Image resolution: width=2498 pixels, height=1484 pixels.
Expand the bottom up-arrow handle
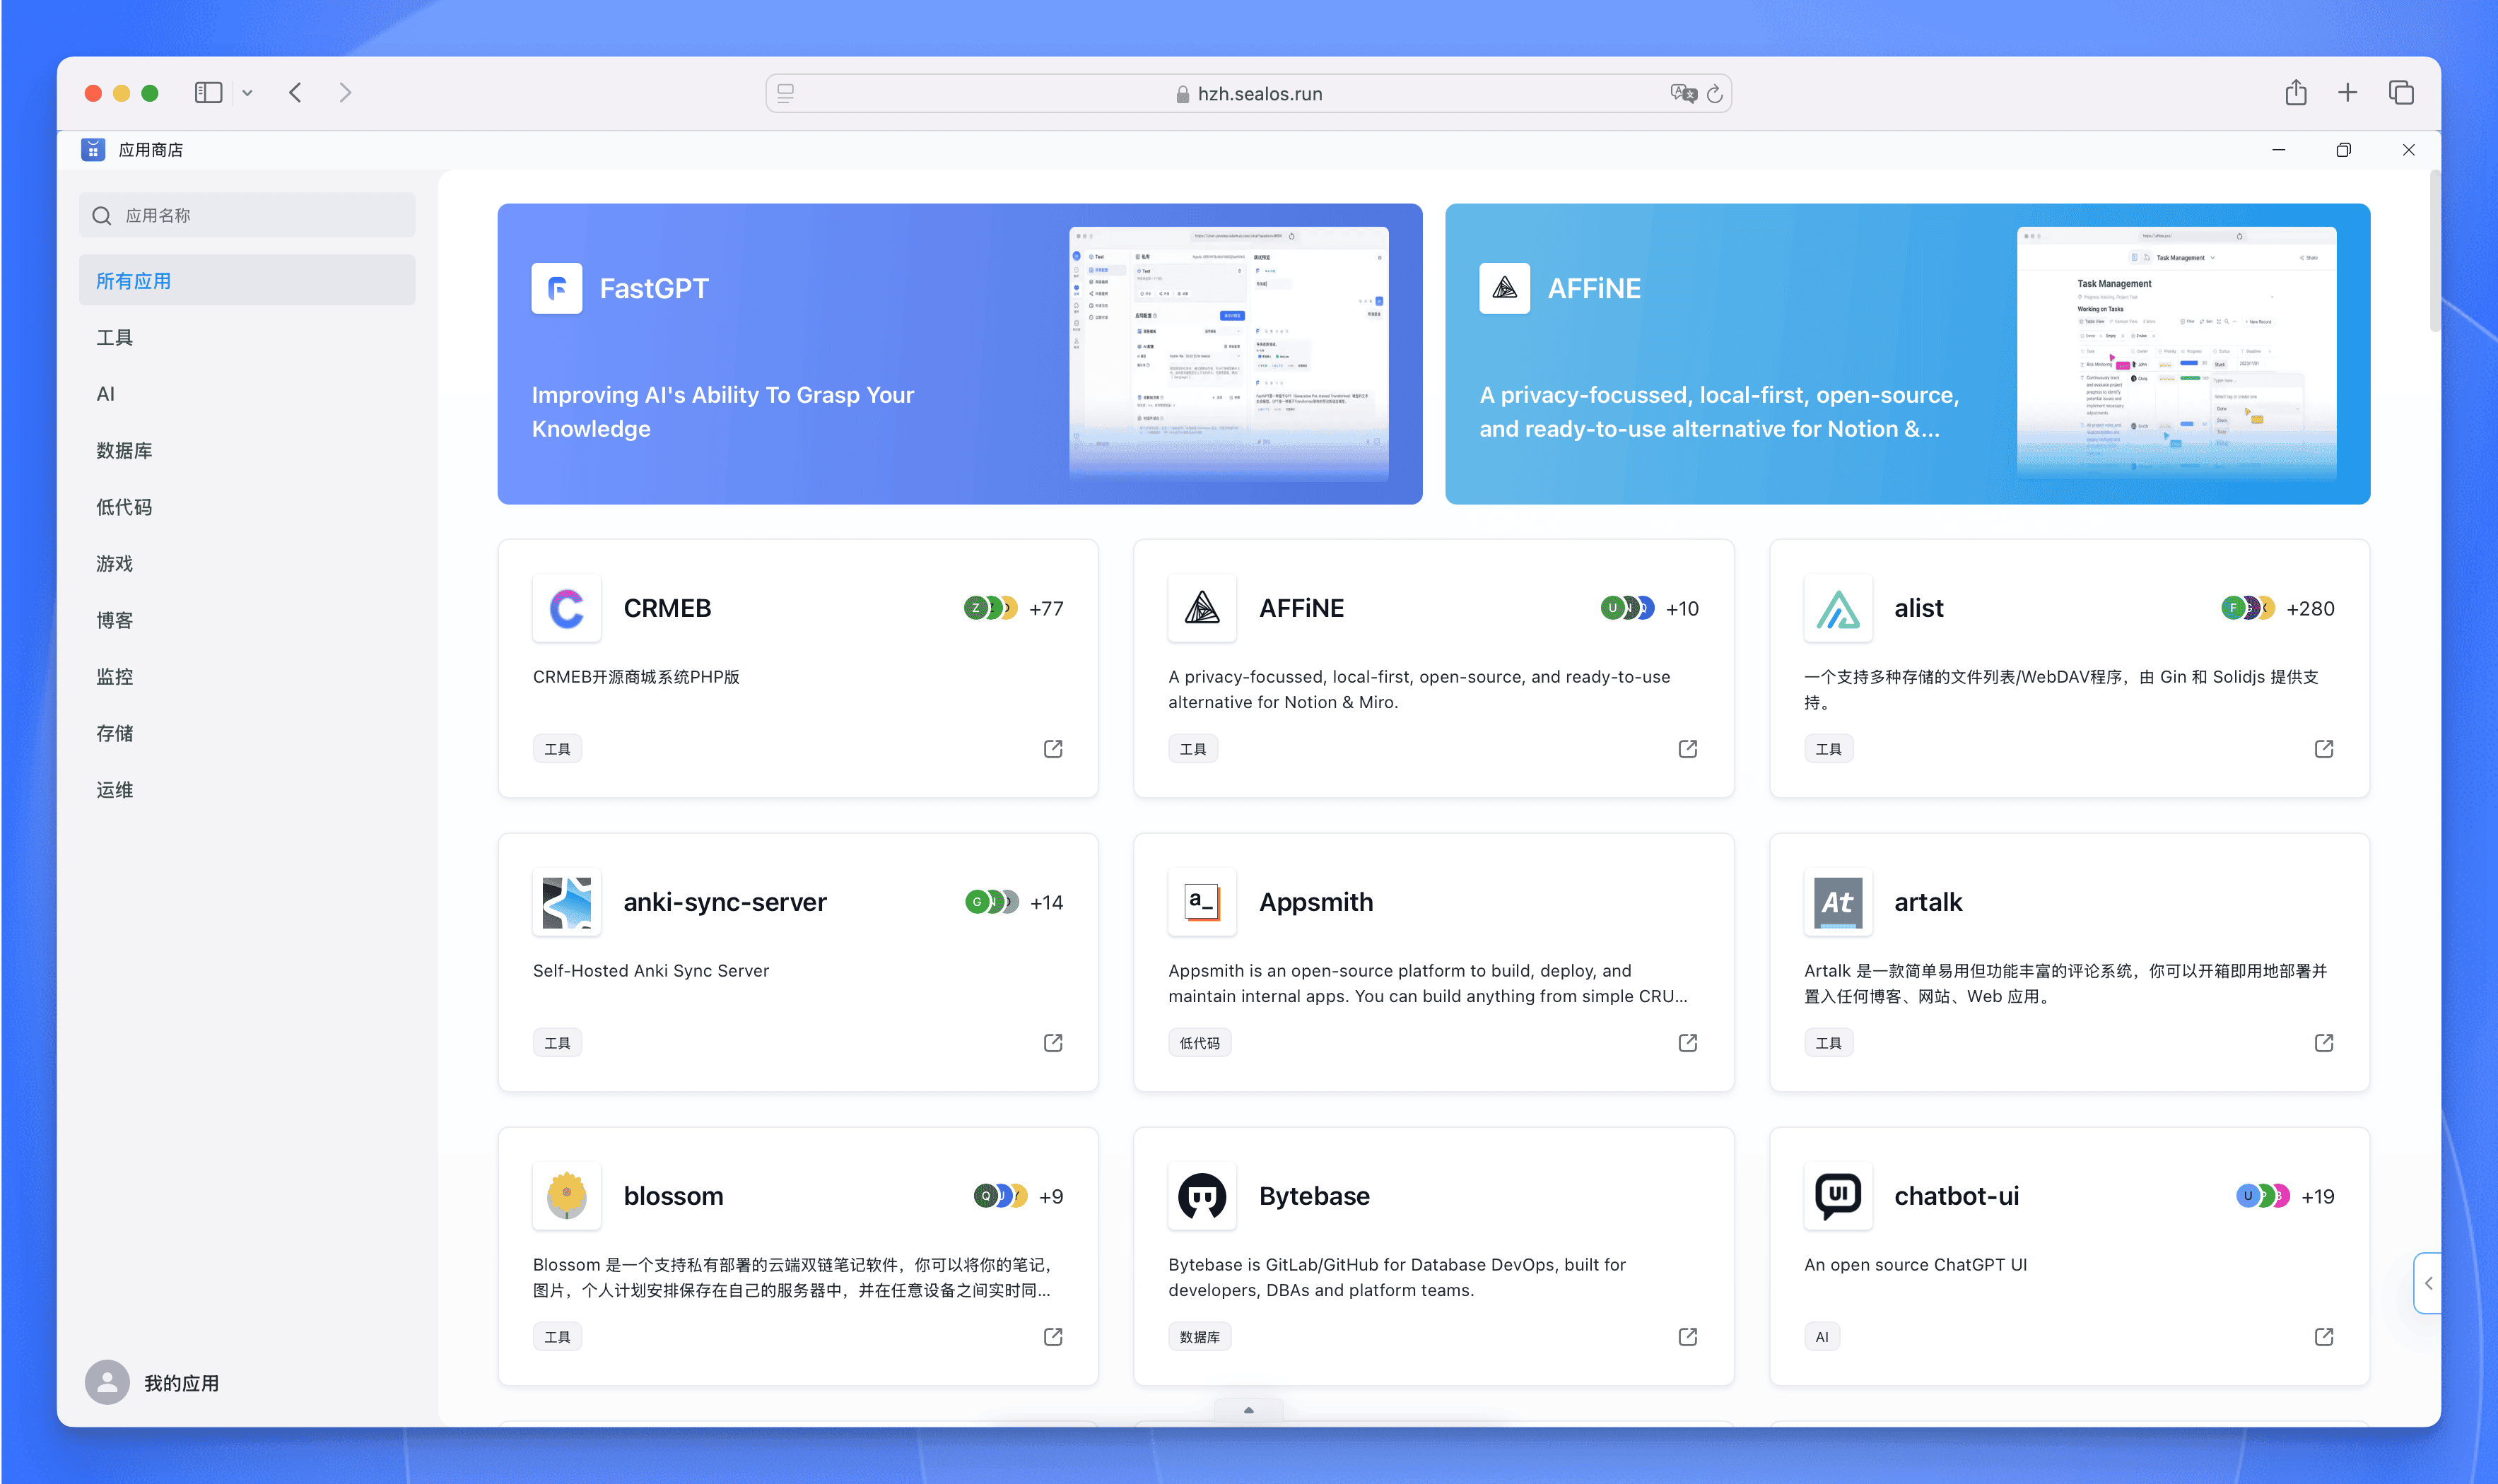(x=1248, y=1410)
